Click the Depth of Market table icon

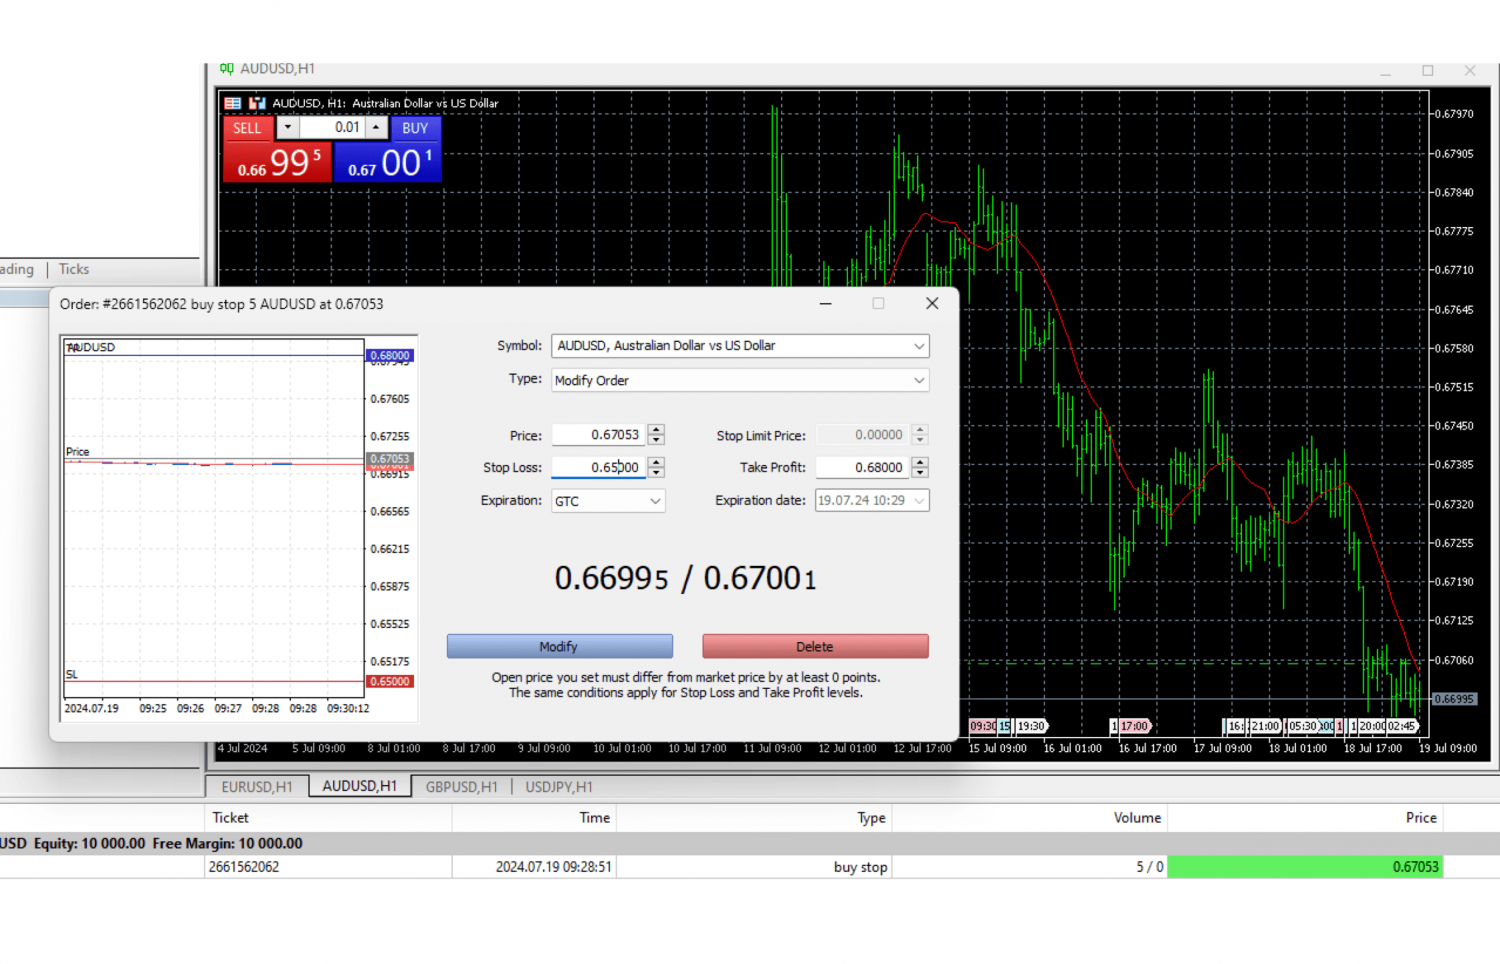[x=232, y=103]
